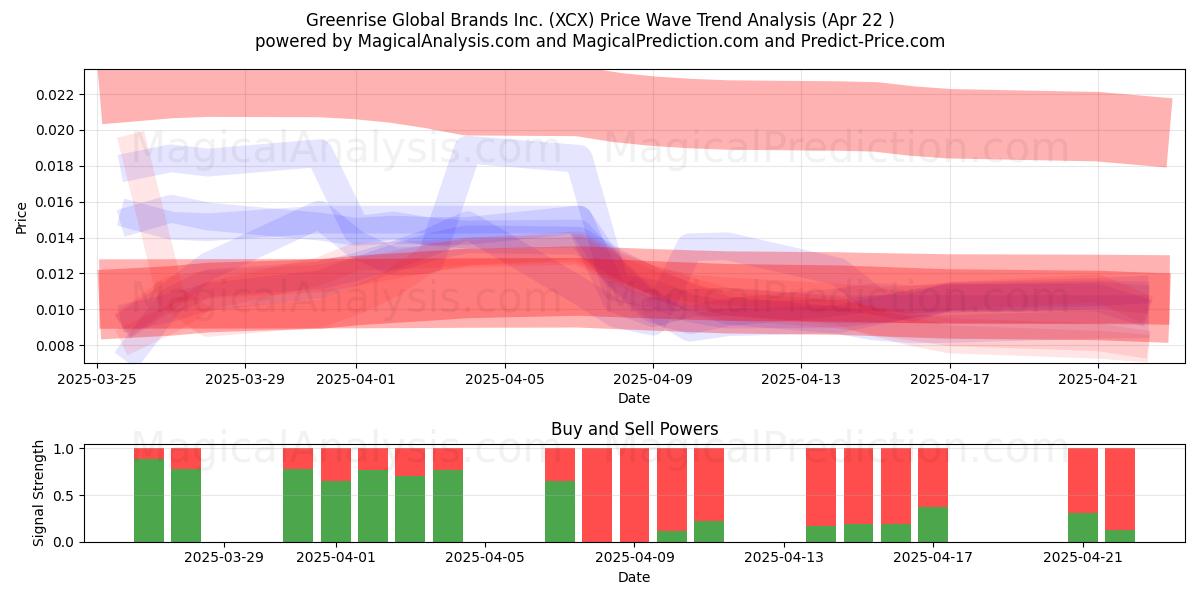This screenshot has width=1200, height=600.
Task: Click the 2025-04-01 tick label on the lower chart
Action: pos(336,557)
